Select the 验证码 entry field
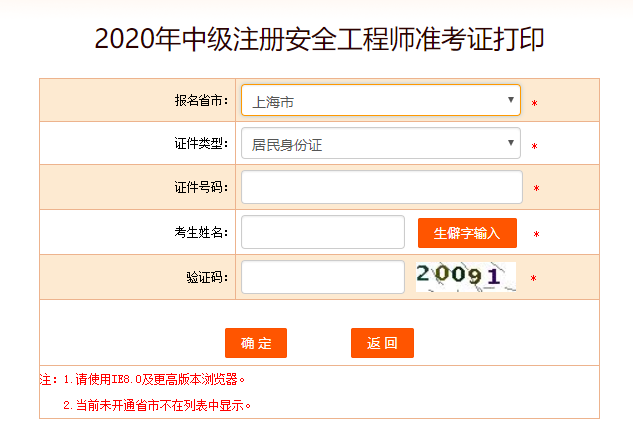This screenshot has width=633, height=447. [323, 277]
